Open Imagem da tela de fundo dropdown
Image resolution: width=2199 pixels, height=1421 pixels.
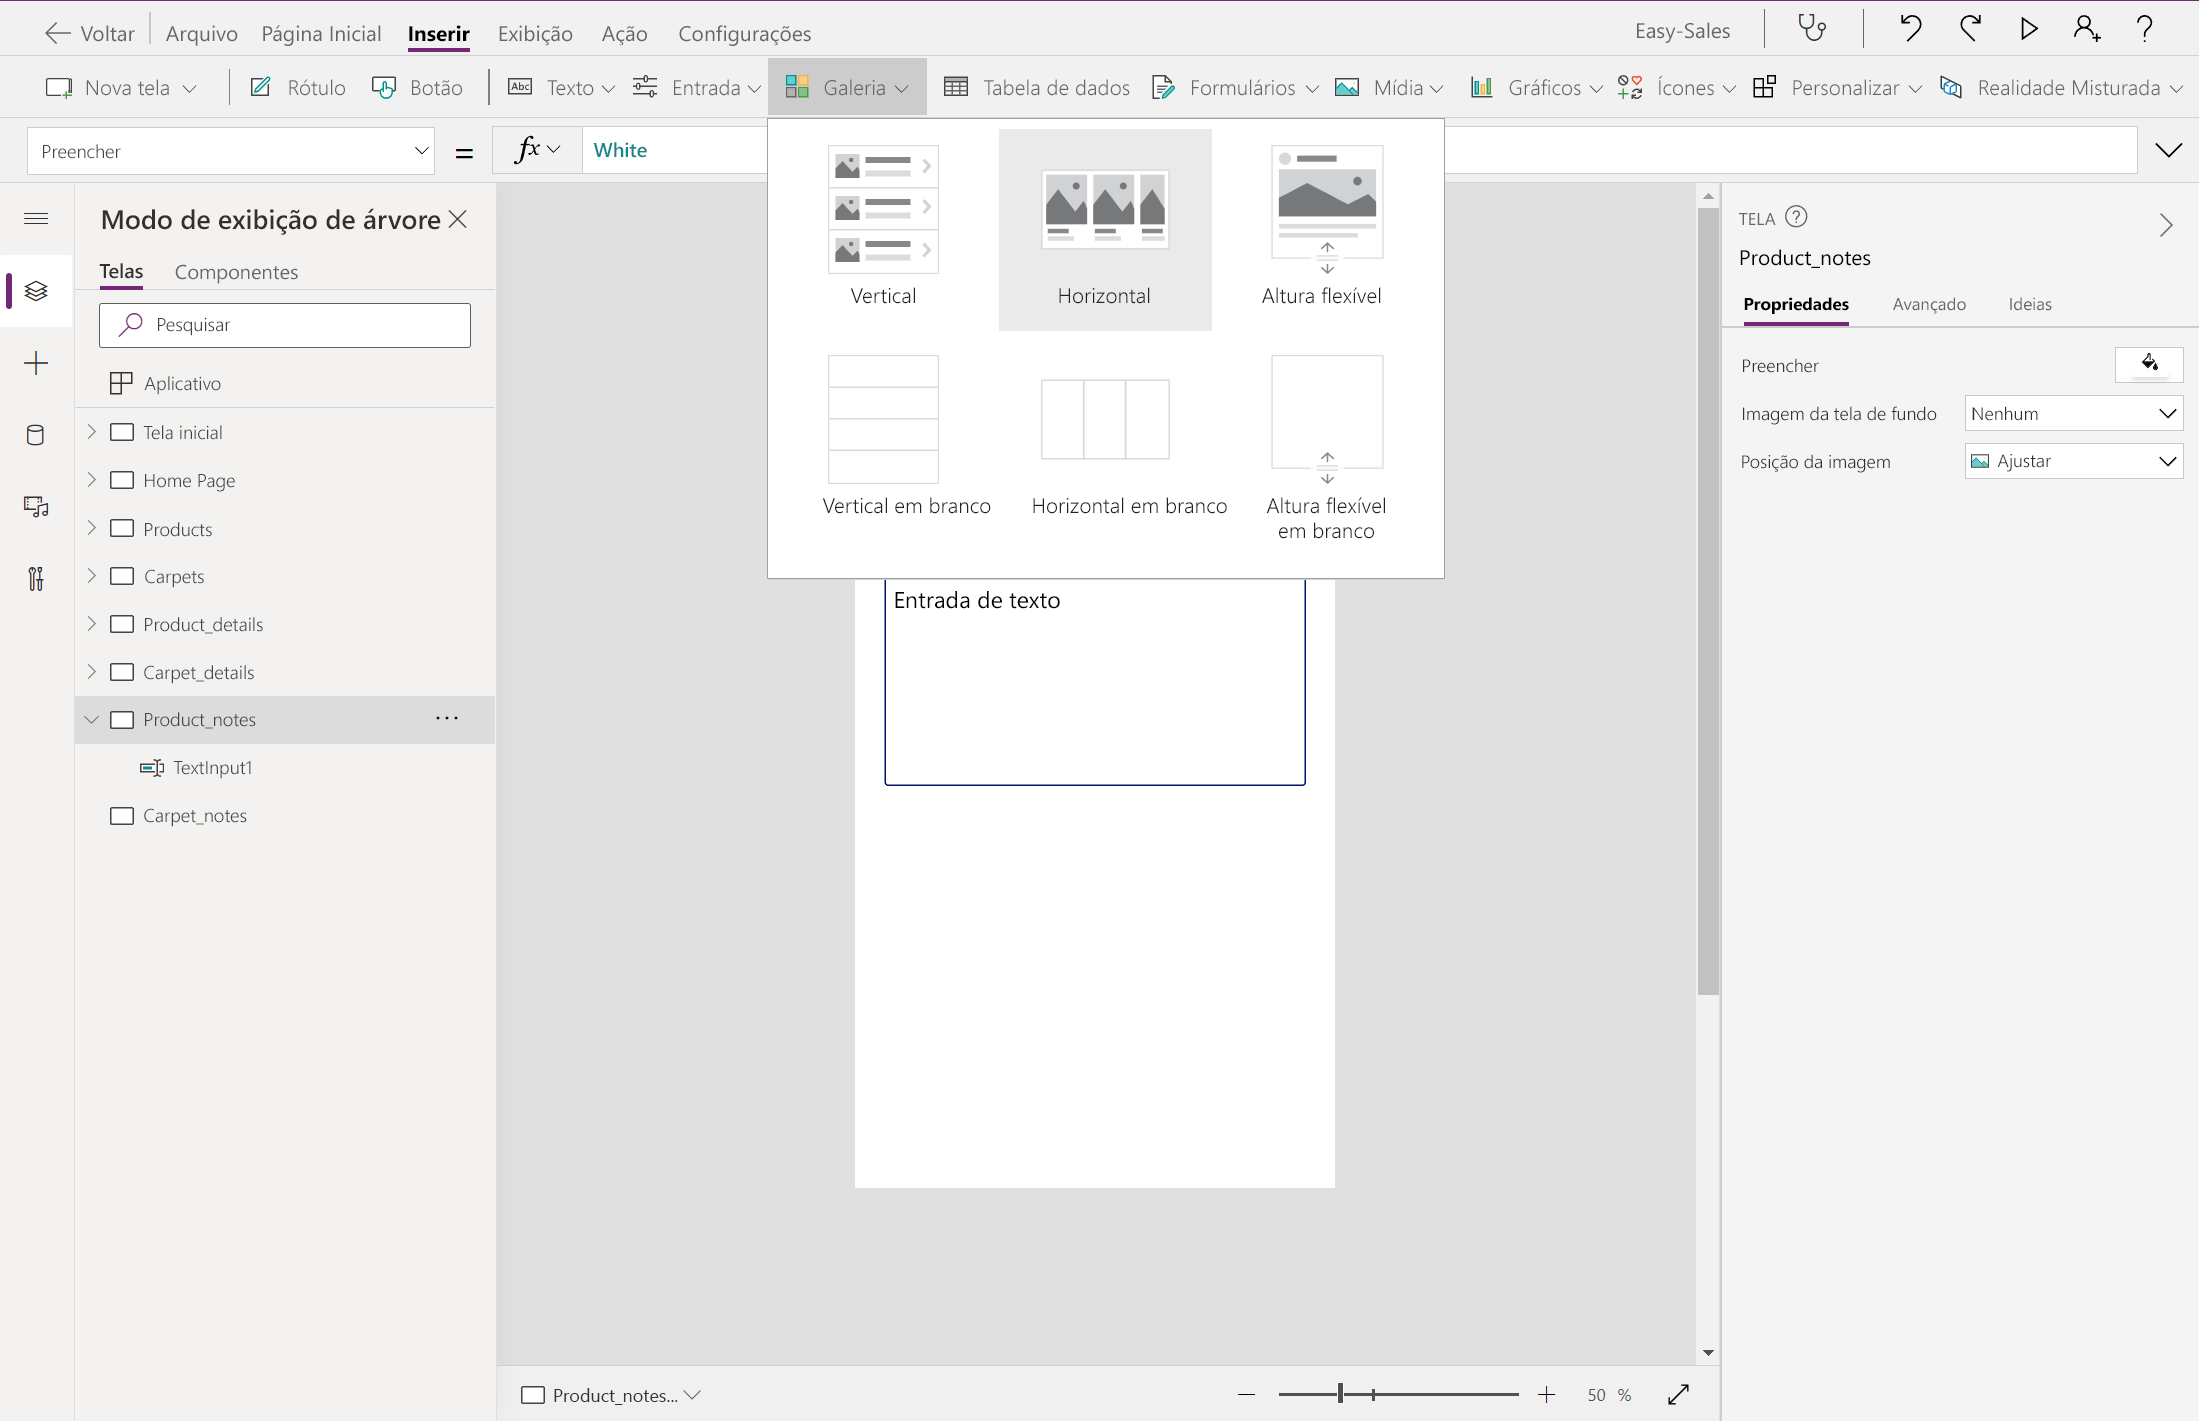[x=2073, y=413]
